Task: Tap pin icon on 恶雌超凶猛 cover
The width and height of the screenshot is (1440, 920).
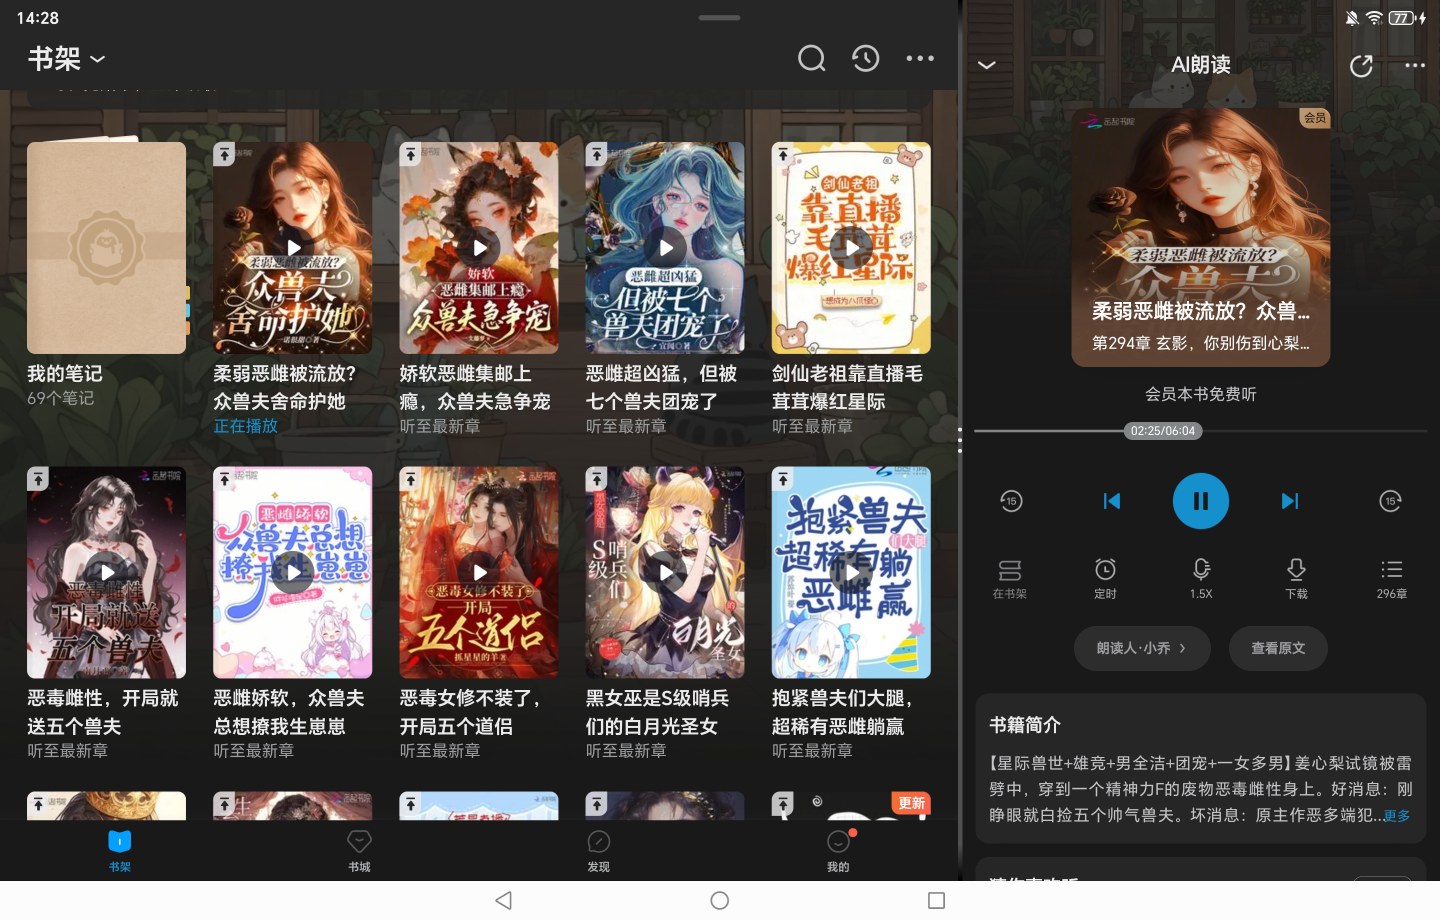Action: pos(597,155)
